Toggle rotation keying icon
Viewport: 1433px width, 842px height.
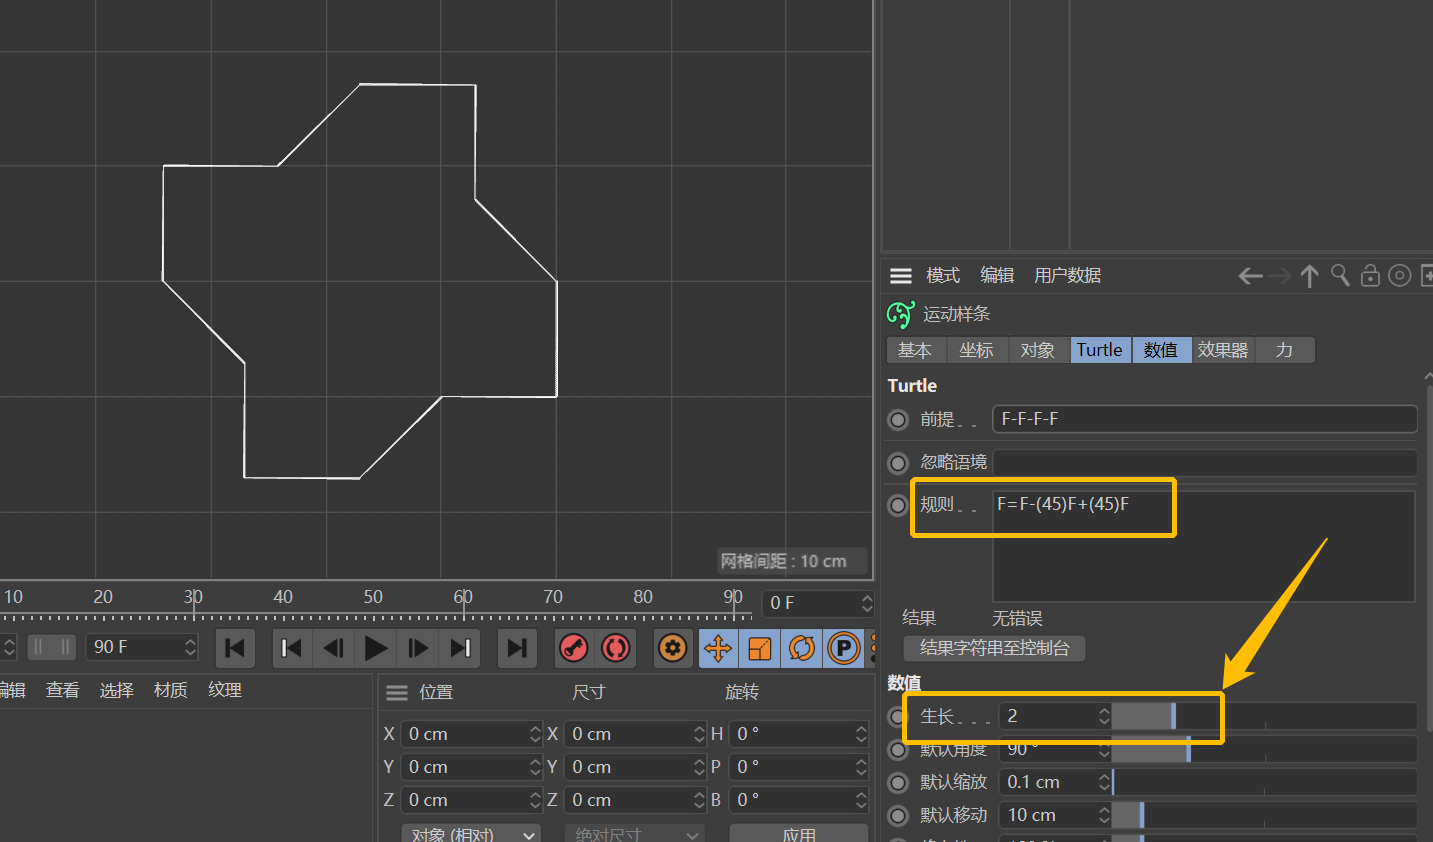pyautogui.click(x=802, y=648)
